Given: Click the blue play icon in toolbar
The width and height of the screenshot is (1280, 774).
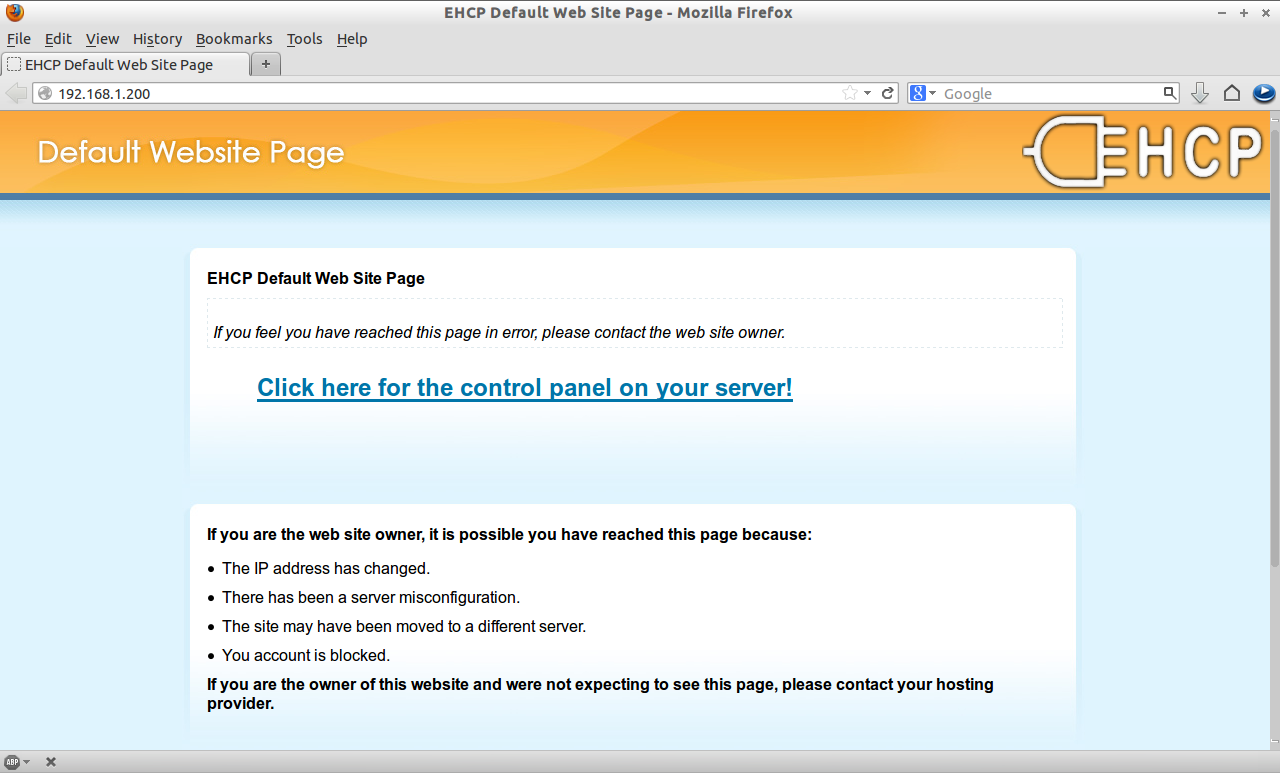Looking at the screenshot, I should [1264, 93].
